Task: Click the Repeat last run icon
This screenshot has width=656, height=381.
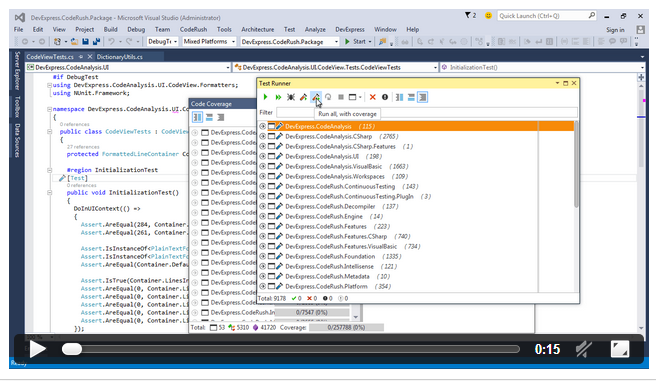Action: point(328,97)
